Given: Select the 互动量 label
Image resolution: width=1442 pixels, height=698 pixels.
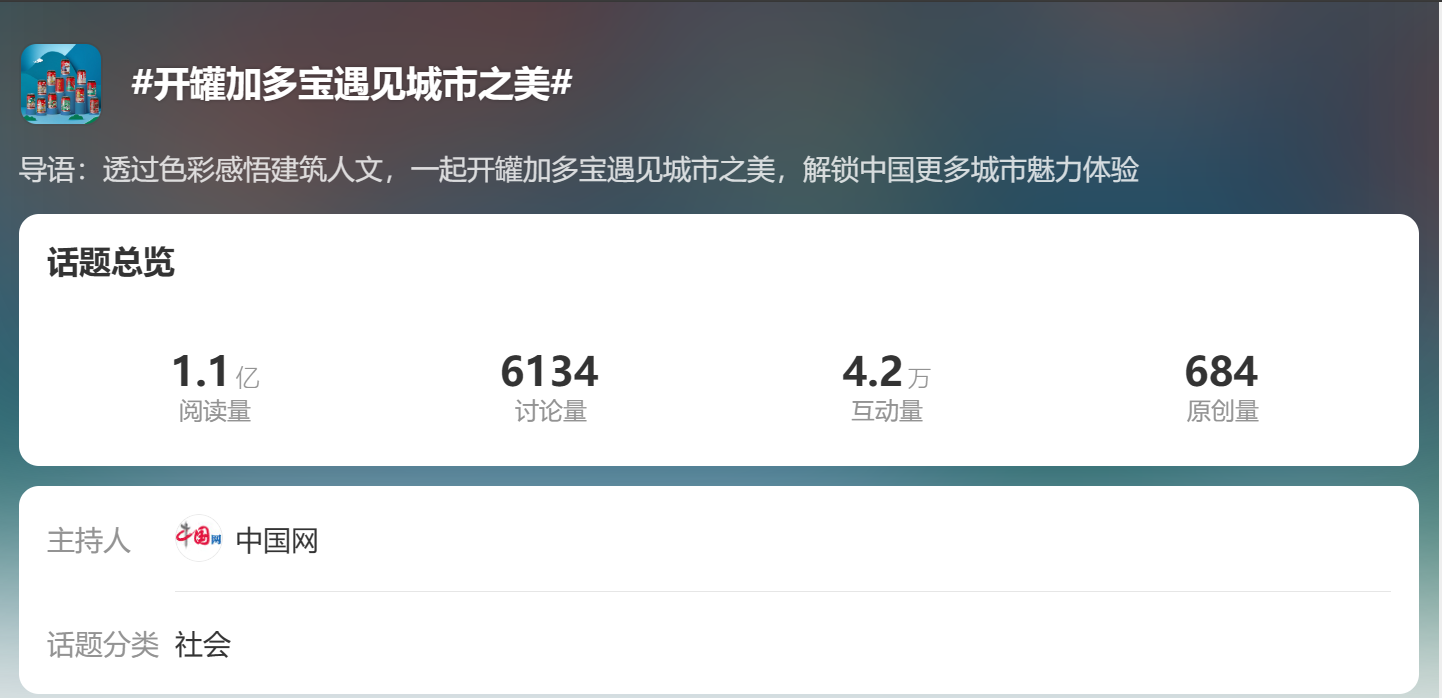Looking at the screenshot, I should (x=887, y=411).
